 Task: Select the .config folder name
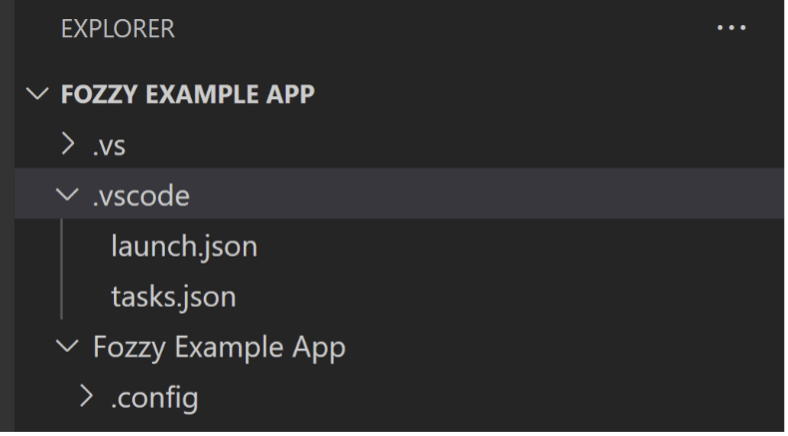[154, 398]
